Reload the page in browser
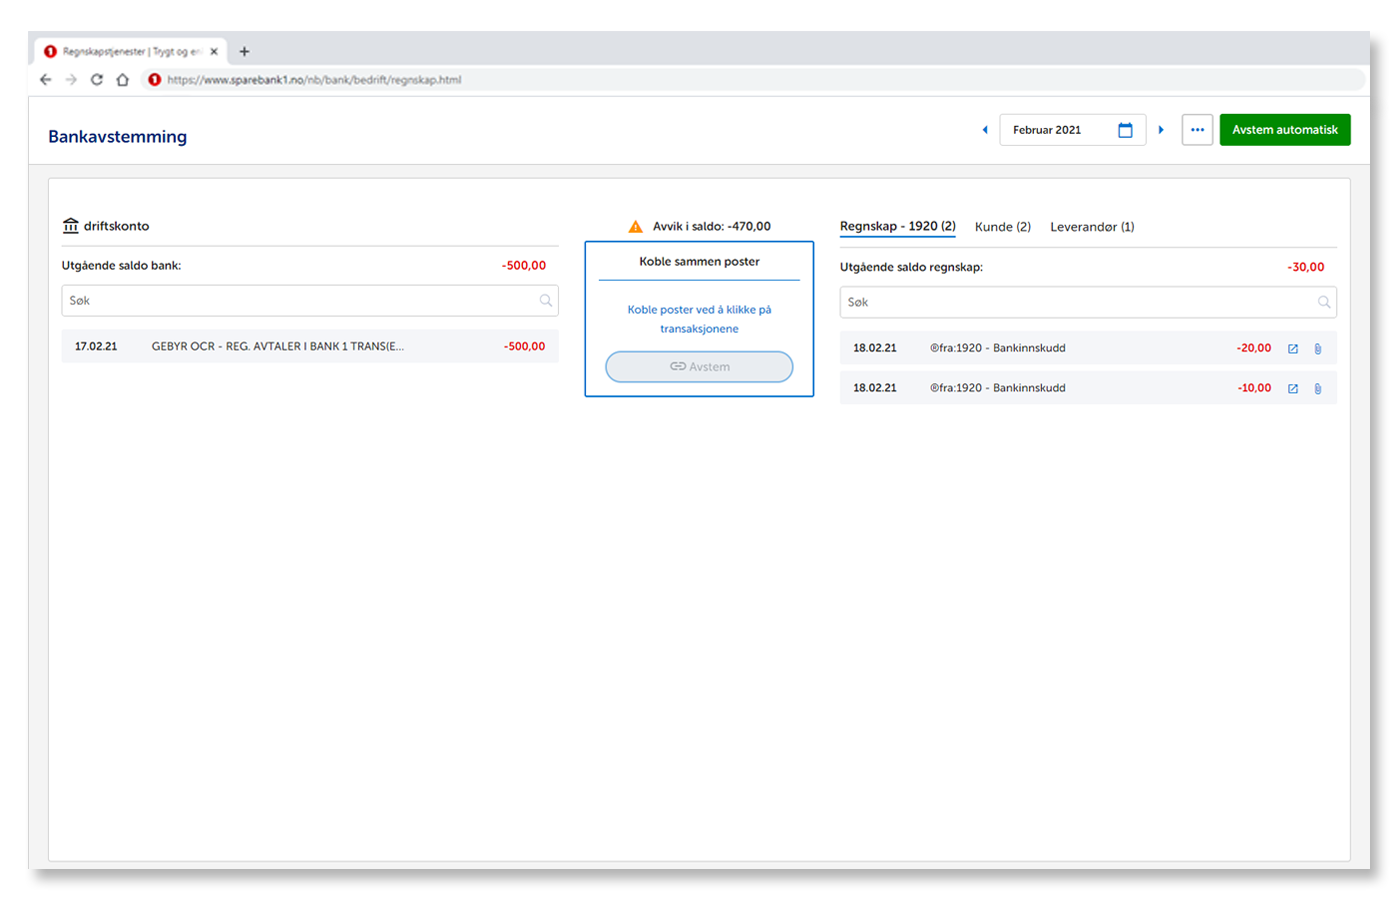 97,80
